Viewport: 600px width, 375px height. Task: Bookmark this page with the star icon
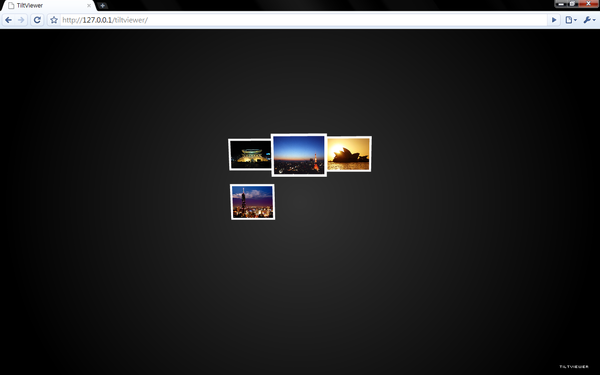pyautogui.click(x=54, y=20)
